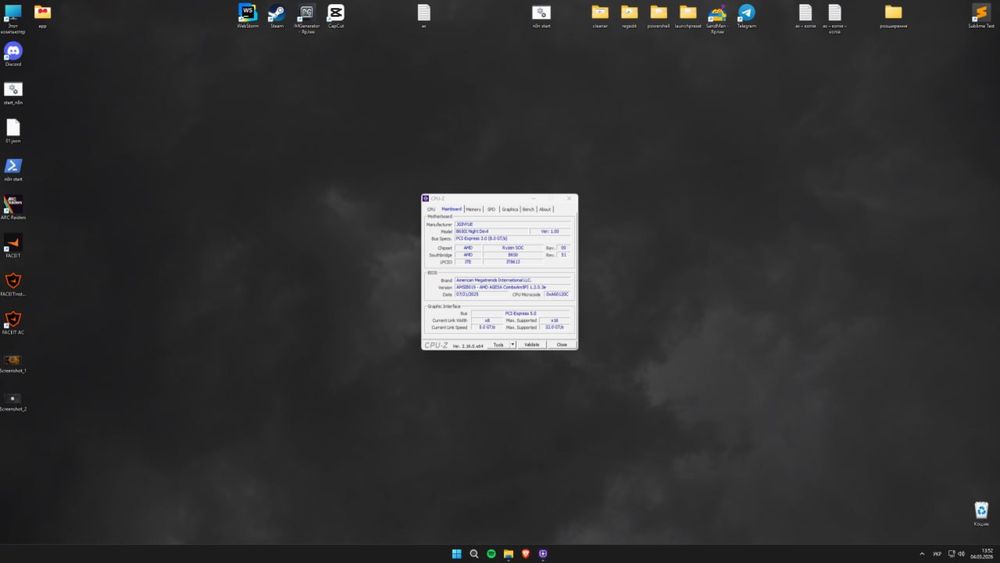Click the Close button in CPU-Z
The height and width of the screenshot is (563, 1000).
[x=562, y=345]
